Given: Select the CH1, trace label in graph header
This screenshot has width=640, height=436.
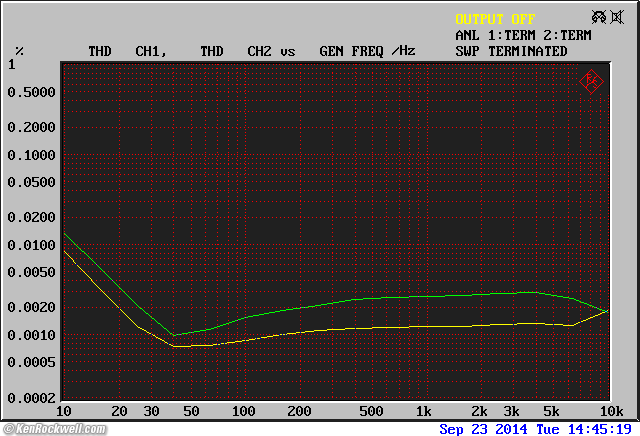Looking at the screenshot, I should [x=151, y=51].
